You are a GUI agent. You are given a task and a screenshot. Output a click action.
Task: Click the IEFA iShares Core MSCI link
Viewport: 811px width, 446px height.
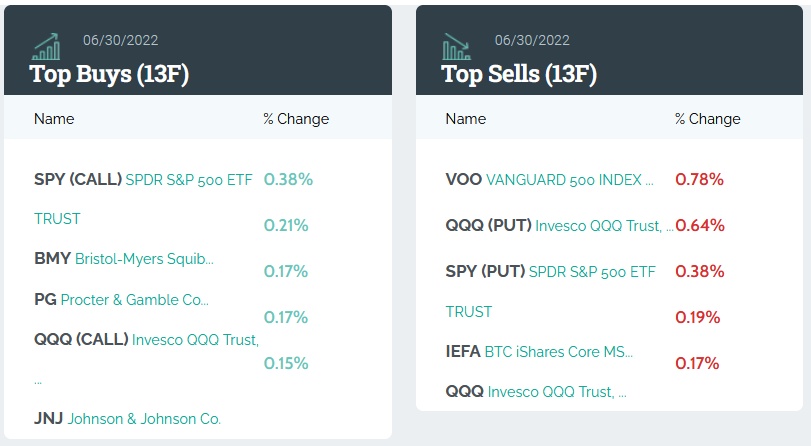(x=539, y=352)
